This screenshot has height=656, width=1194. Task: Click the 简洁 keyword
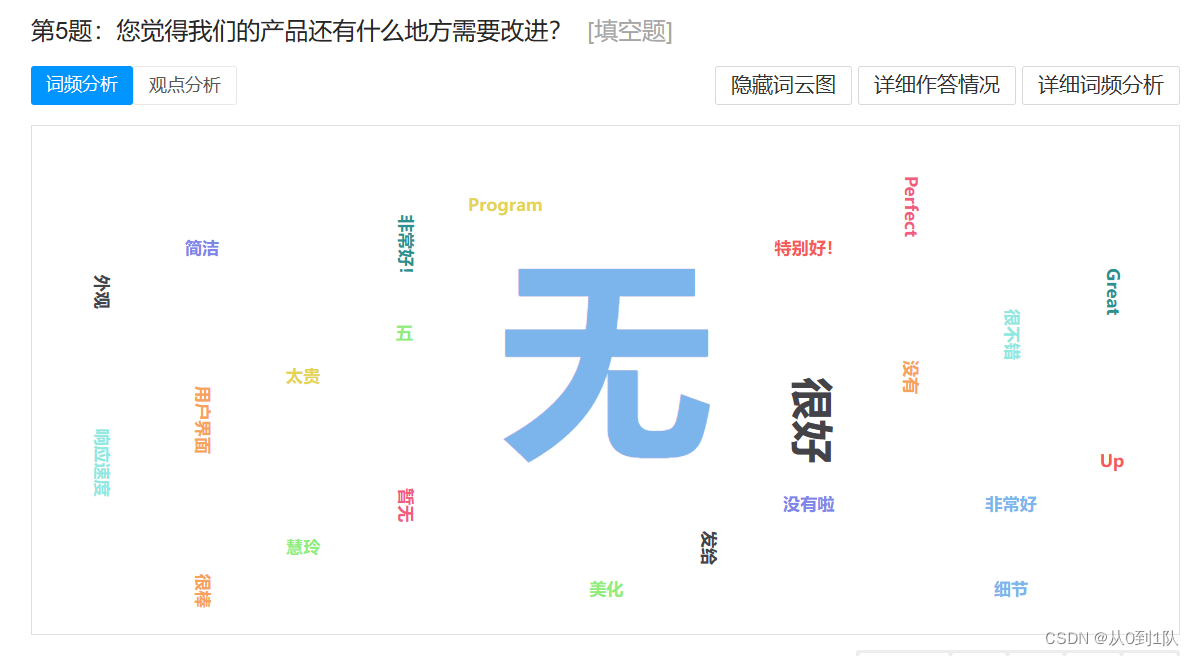[201, 248]
